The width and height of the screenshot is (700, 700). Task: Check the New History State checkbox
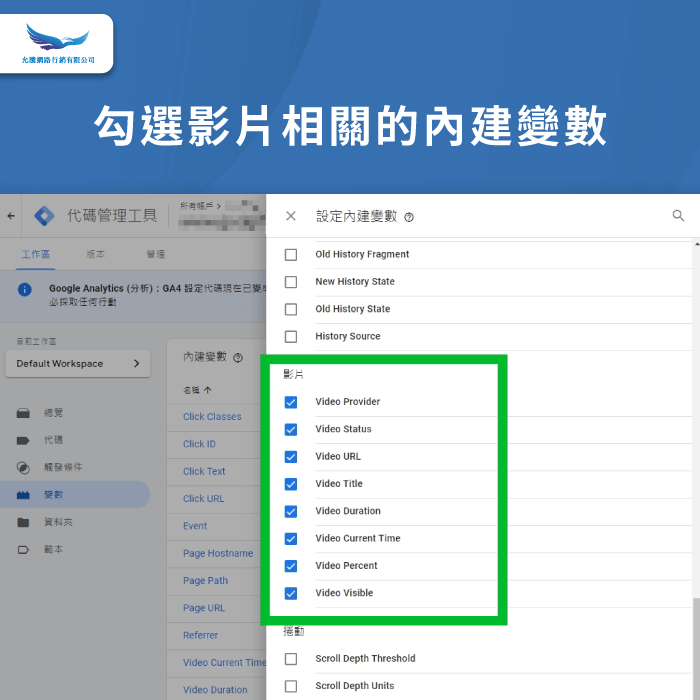(x=291, y=282)
